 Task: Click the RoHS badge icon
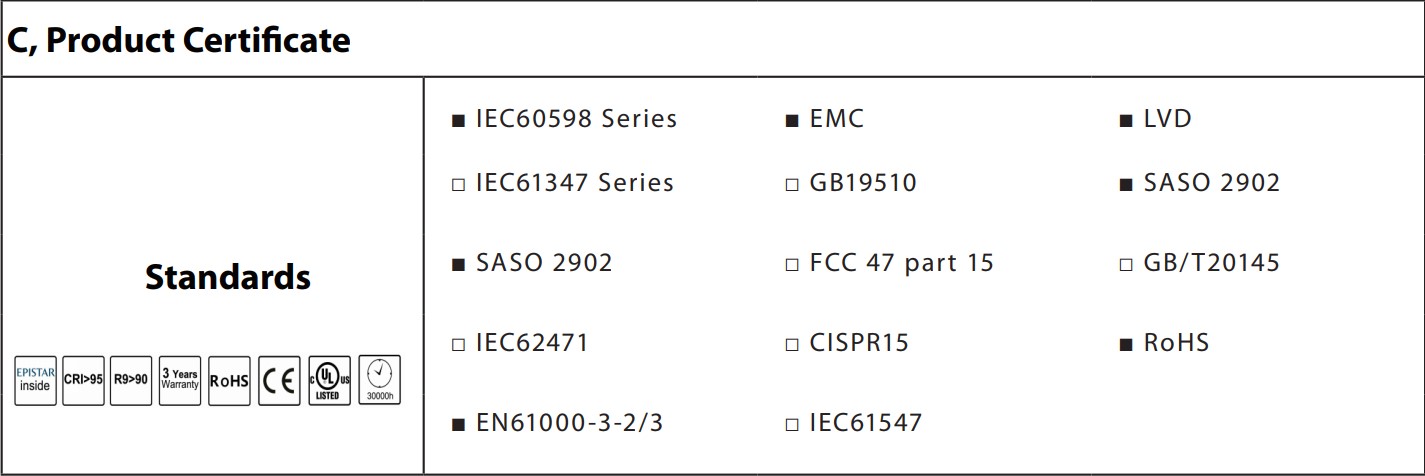(229, 380)
